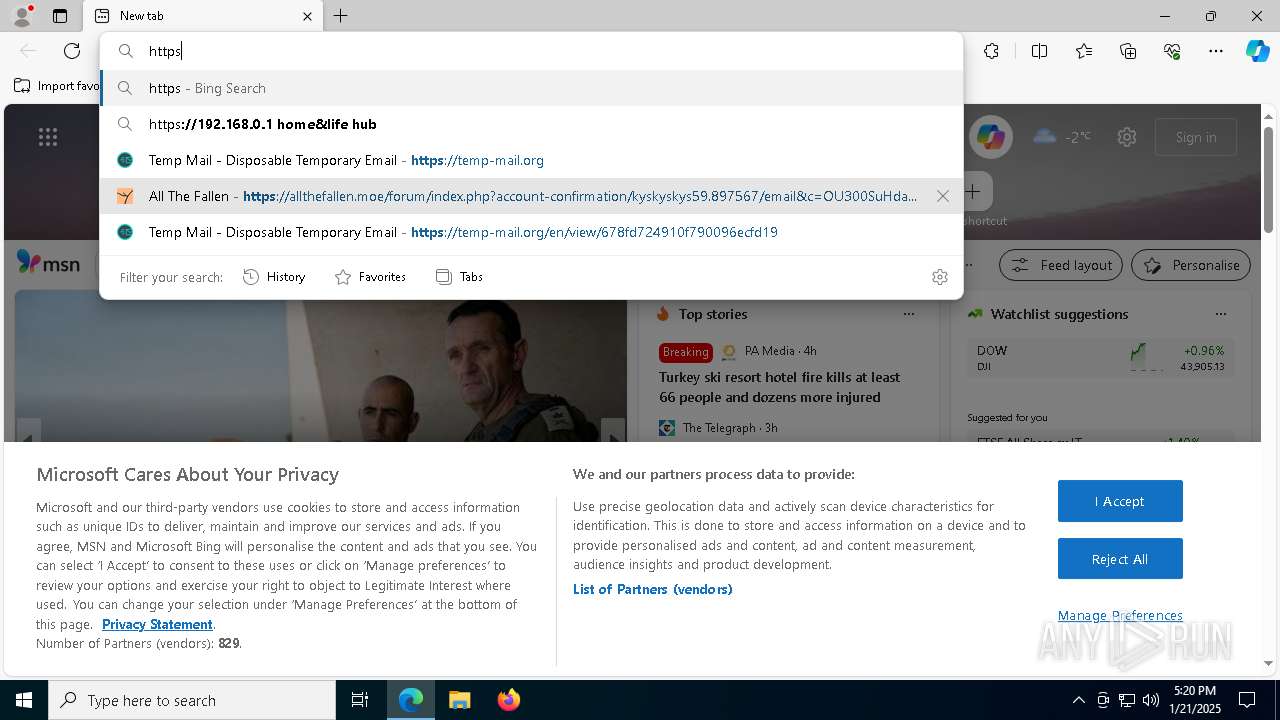Open new tab page settings gear

[1127, 137]
